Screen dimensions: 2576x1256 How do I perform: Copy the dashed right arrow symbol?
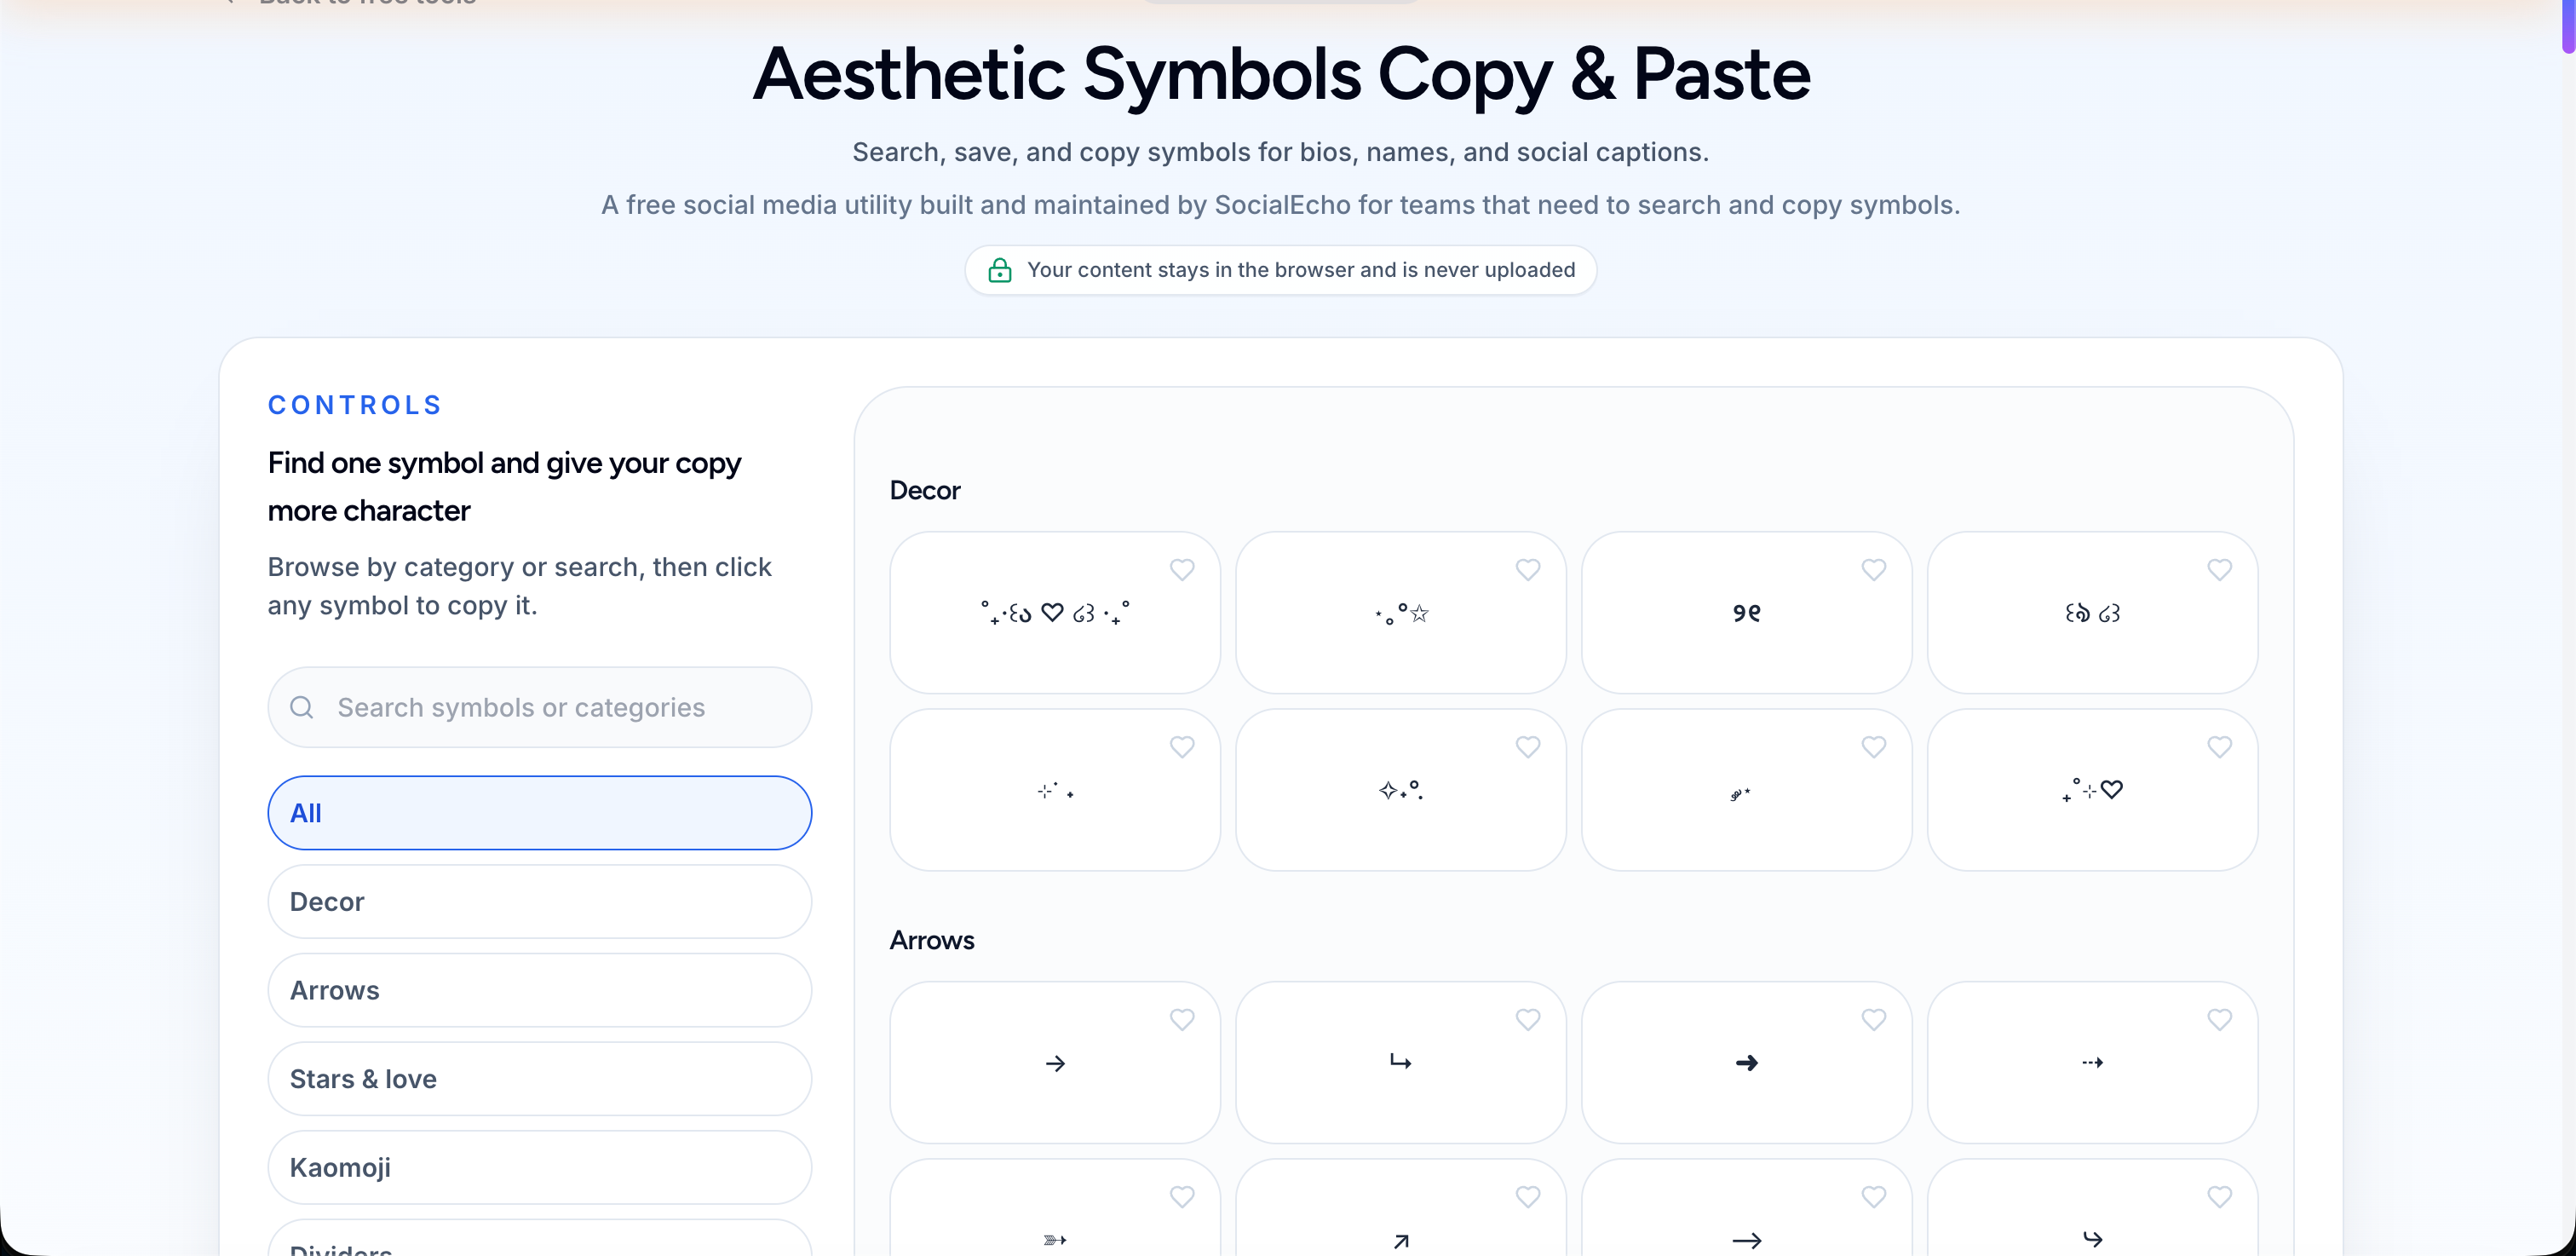2092,1063
